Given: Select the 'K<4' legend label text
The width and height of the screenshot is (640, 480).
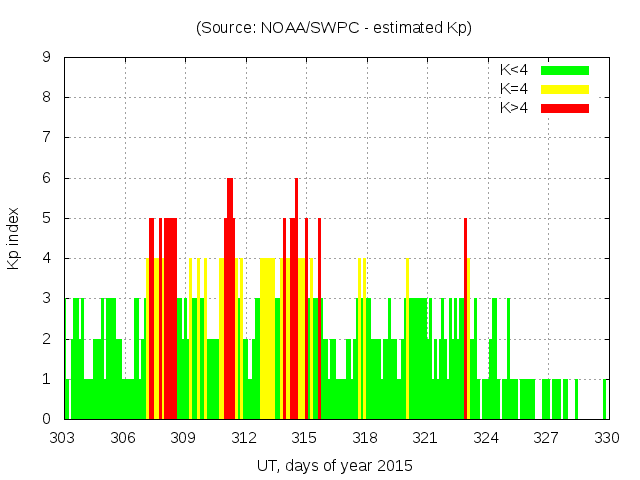Looking at the screenshot, I should pyautogui.click(x=514, y=70).
